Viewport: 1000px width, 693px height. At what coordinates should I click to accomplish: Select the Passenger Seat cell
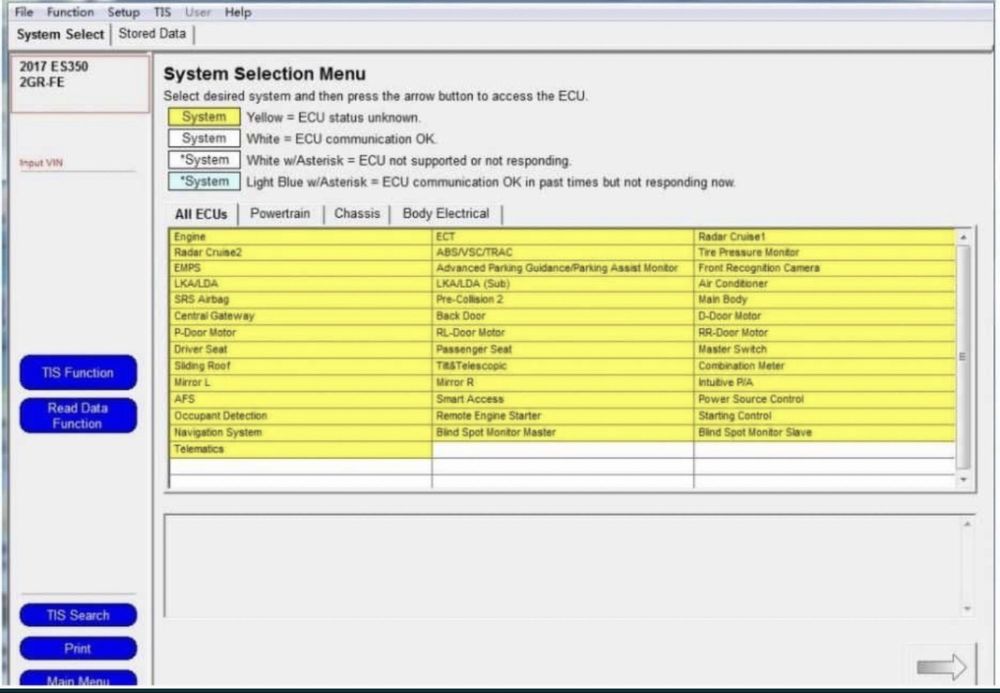click(x=562, y=349)
